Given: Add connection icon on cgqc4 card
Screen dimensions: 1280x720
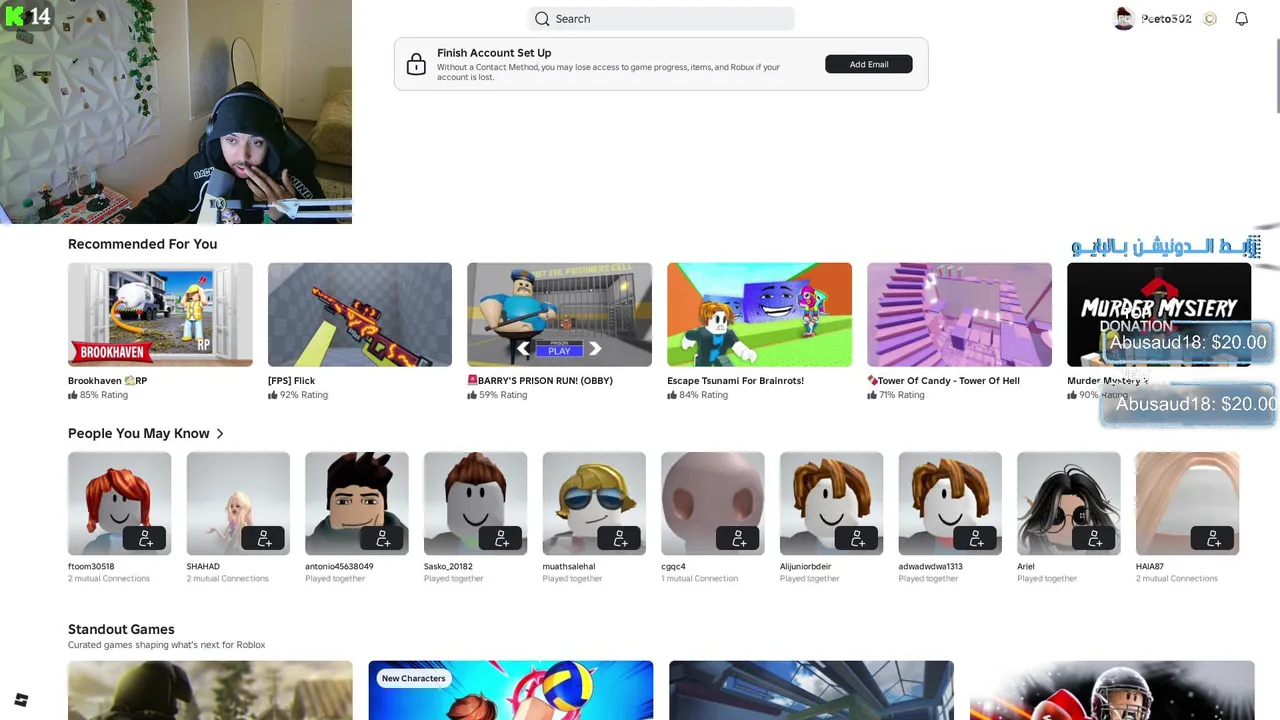Looking at the screenshot, I should coord(738,539).
